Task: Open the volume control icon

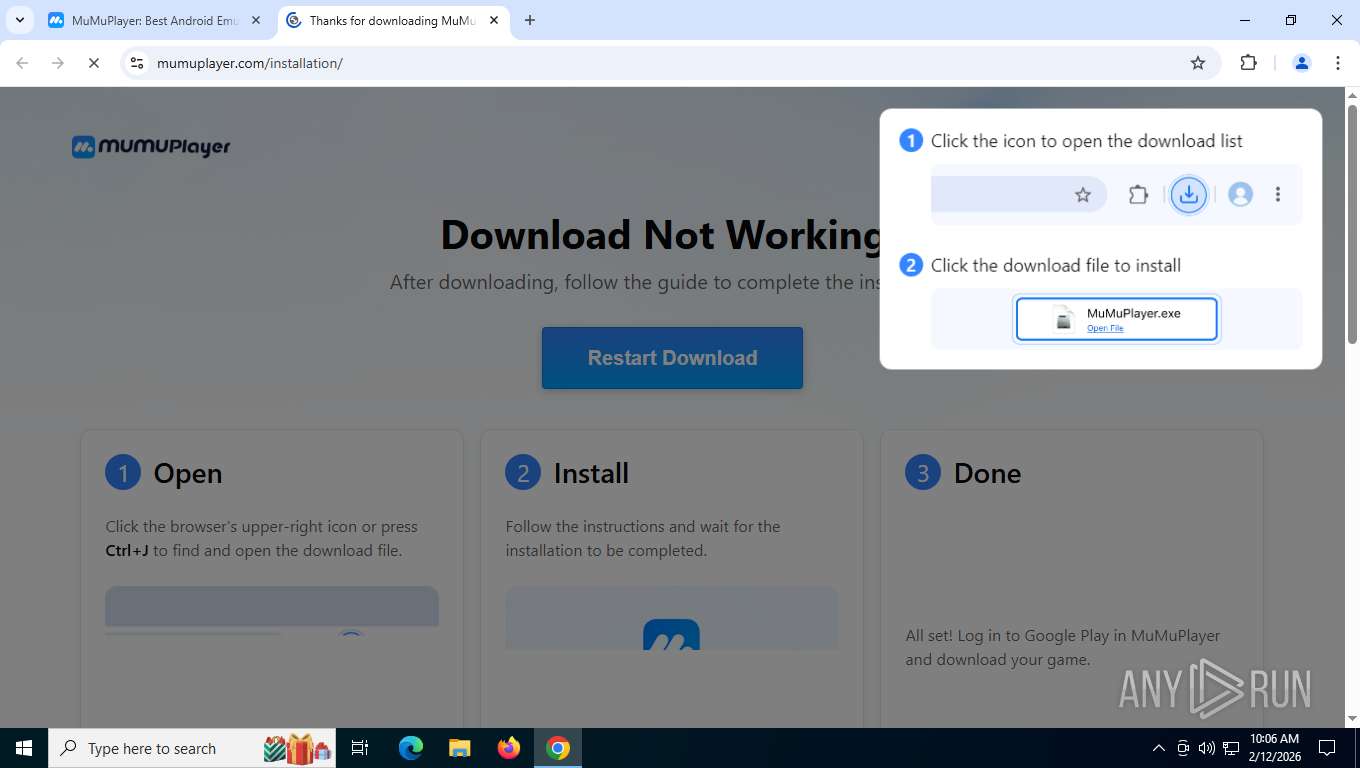Action: (1207, 748)
